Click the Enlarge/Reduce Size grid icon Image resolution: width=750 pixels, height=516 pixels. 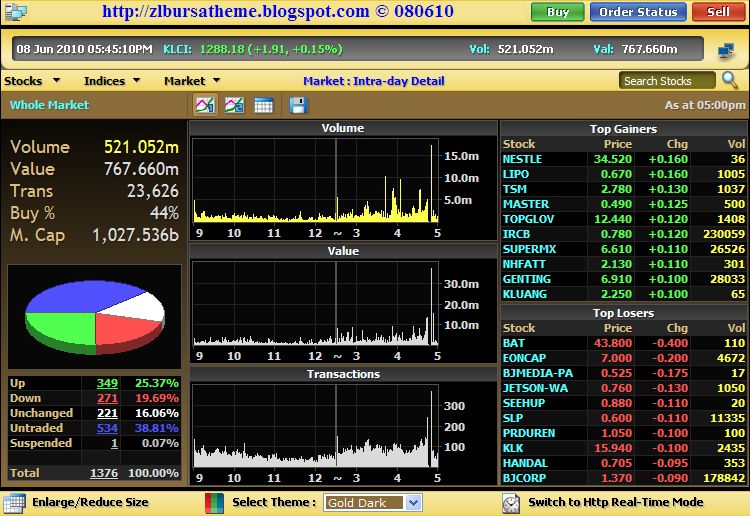14,503
